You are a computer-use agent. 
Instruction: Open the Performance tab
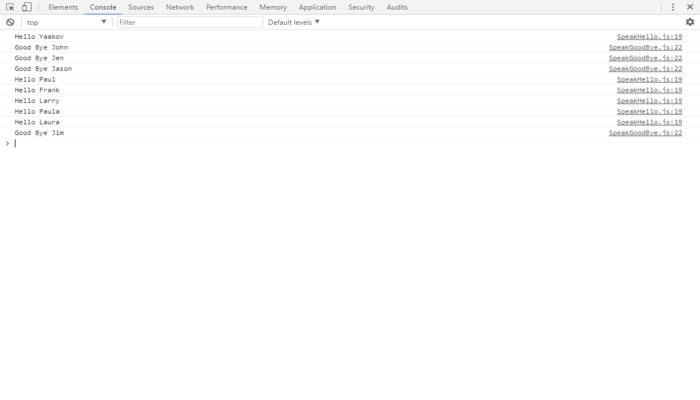point(227,7)
